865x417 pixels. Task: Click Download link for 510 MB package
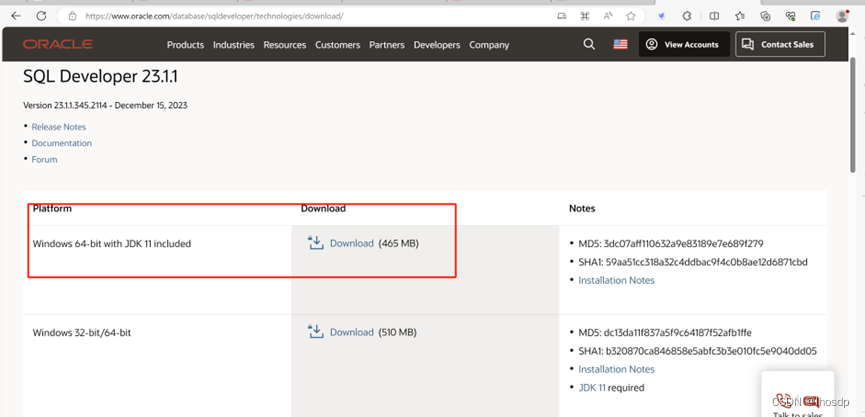pos(351,332)
